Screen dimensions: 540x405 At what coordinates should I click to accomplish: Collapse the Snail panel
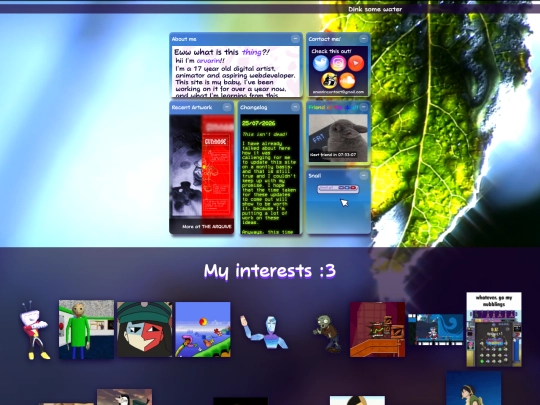[x=364, y=176]
